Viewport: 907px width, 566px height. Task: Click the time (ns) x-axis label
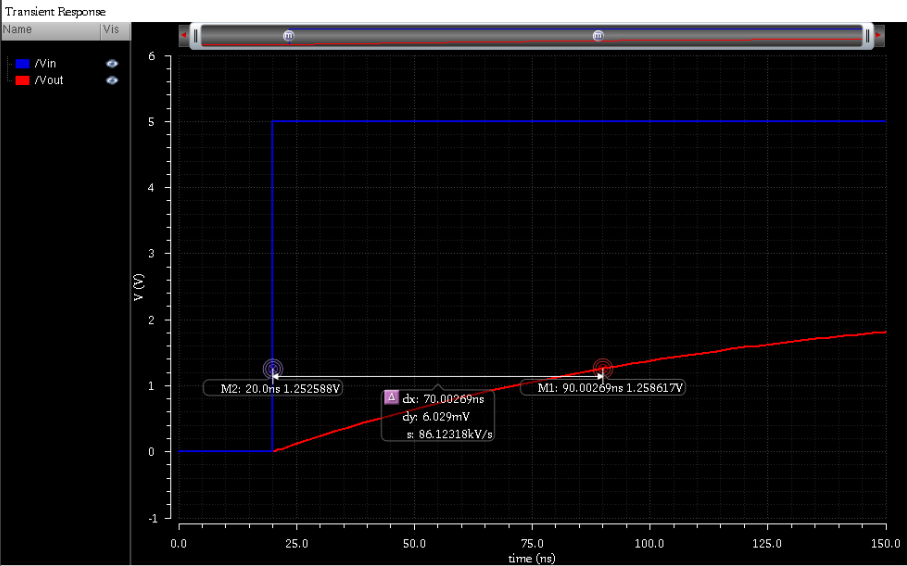click(531, 558)
